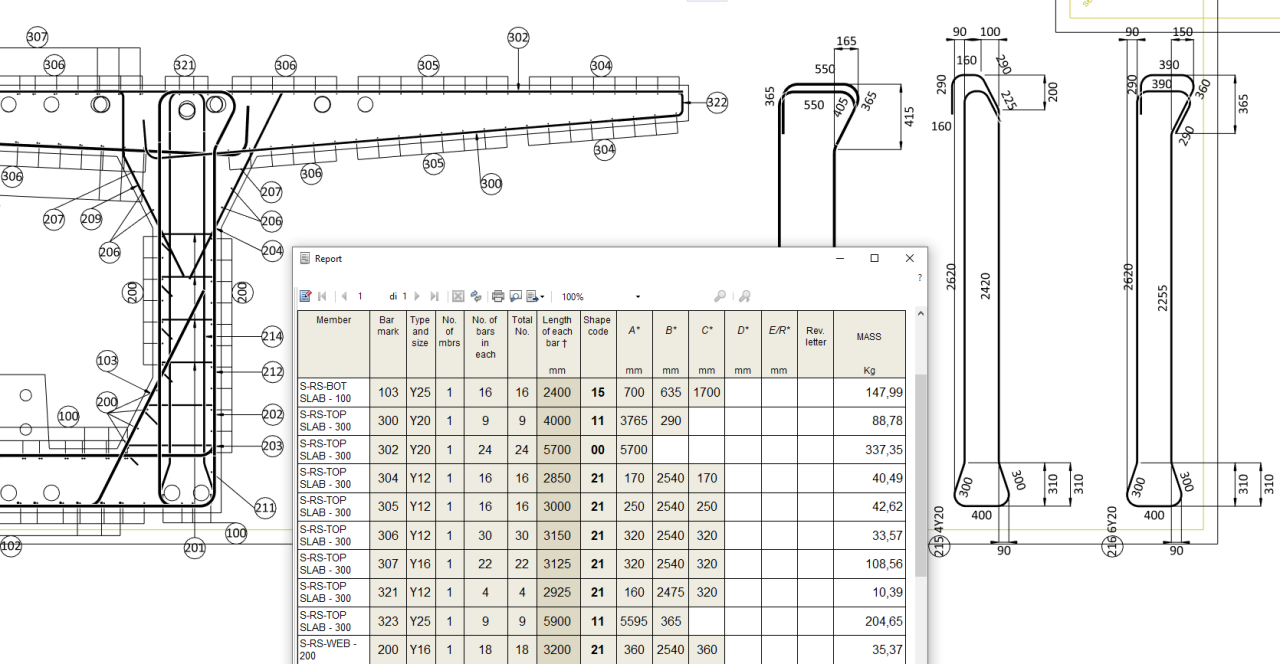
Task: Select bar mark 302 row cell
Action: tap(387, 450)
